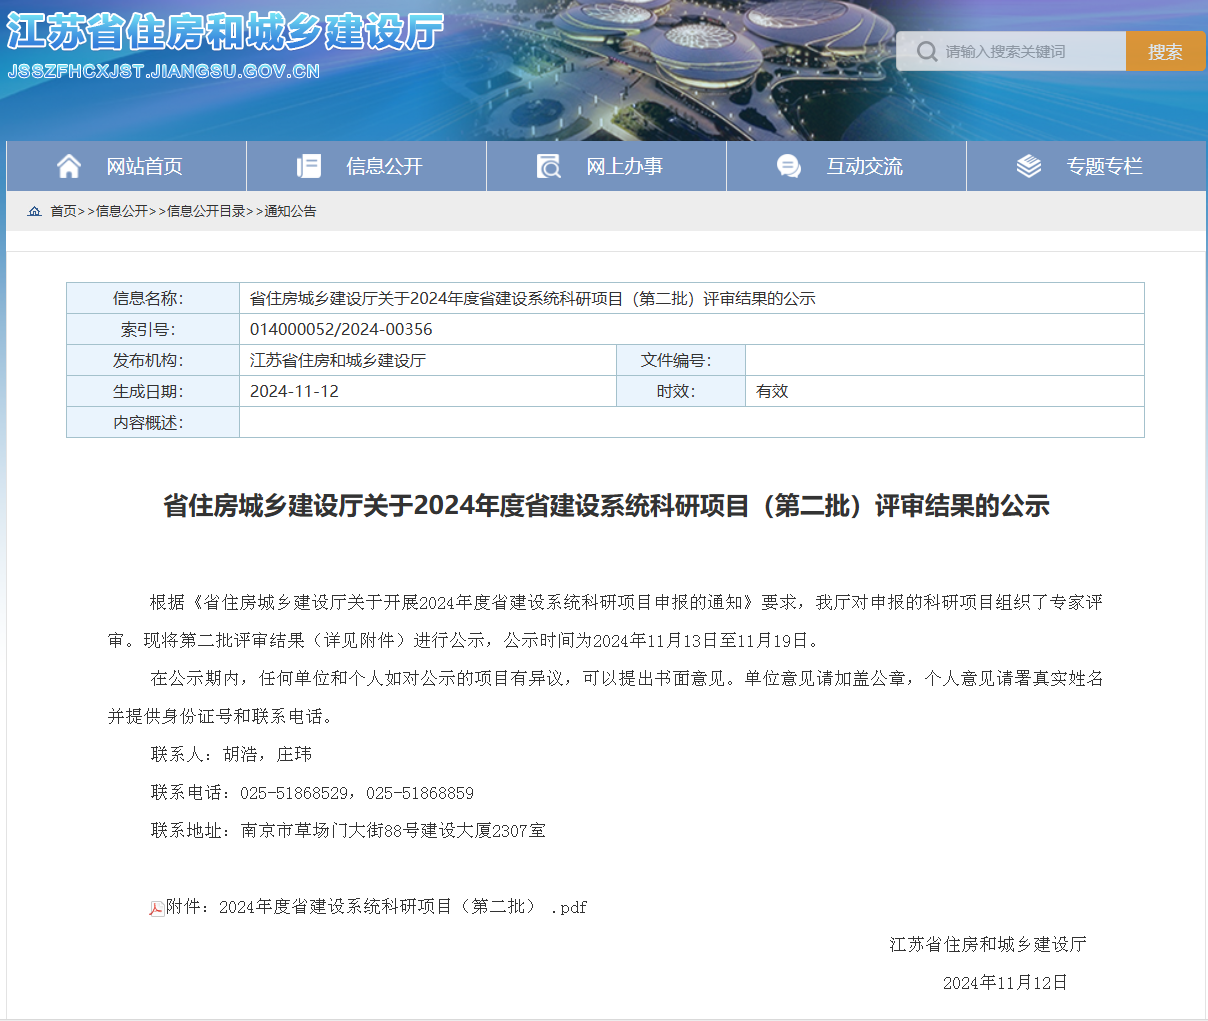This screenshot has width=1208, height=1021.
Task: Open the 网站首页 menu item
Action: pyautogui.click(x=126, y=166)
